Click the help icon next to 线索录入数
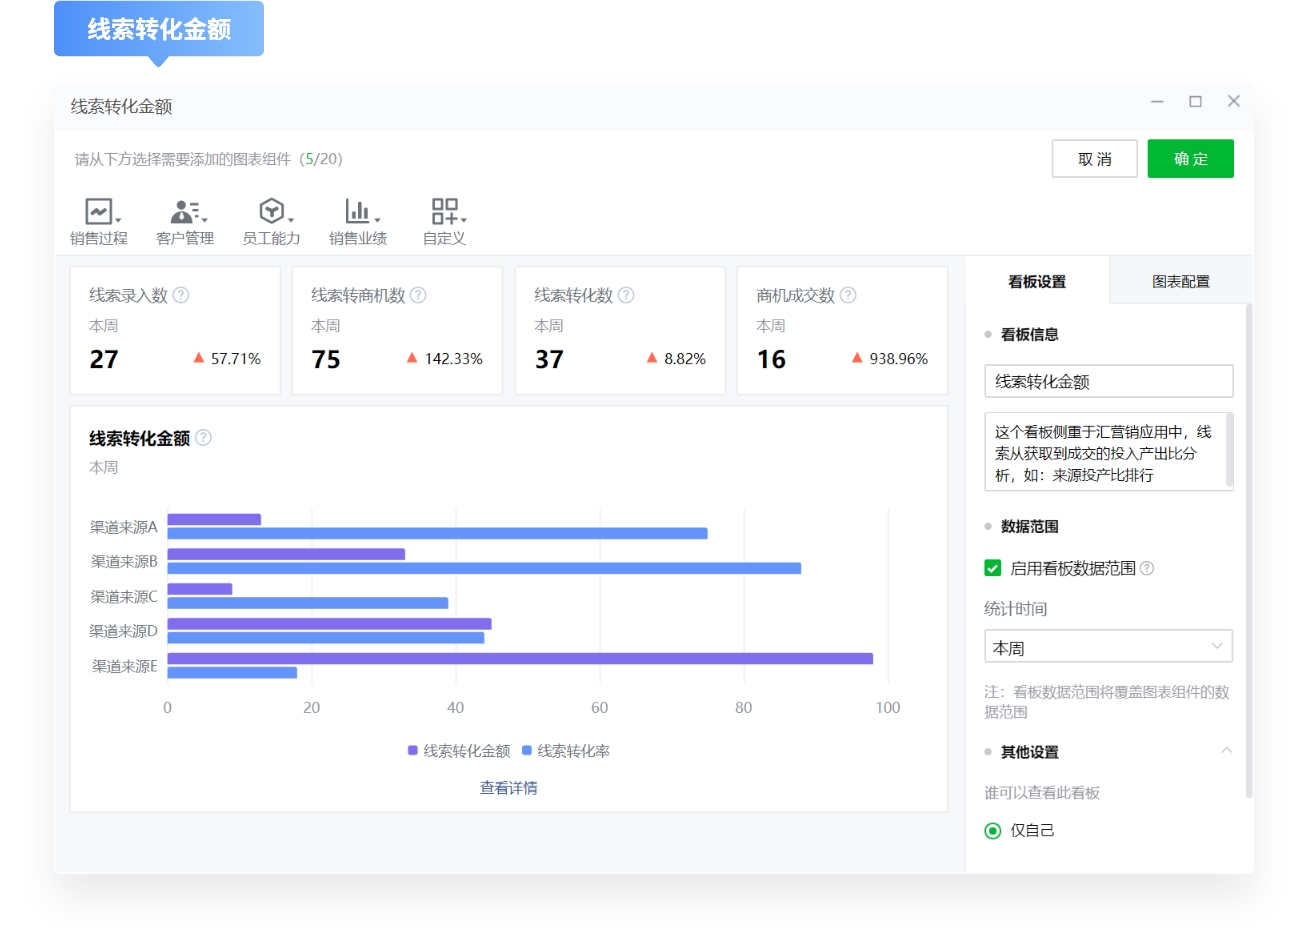 tap(180, 295)
